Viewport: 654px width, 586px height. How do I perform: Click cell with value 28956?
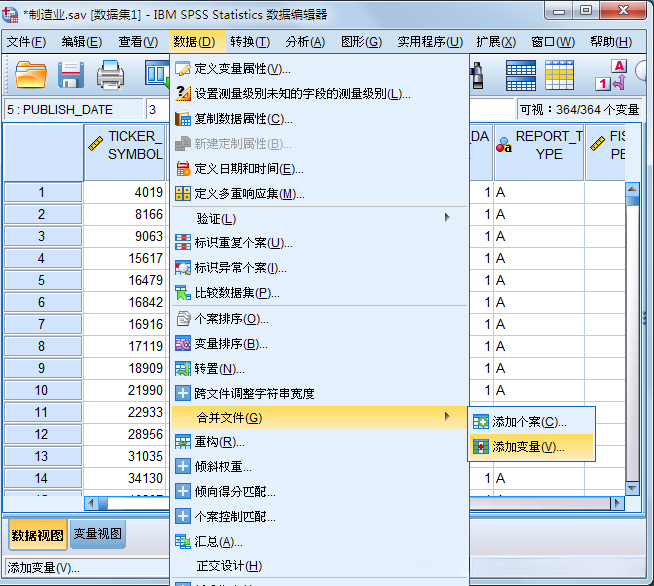coord(125,434)
